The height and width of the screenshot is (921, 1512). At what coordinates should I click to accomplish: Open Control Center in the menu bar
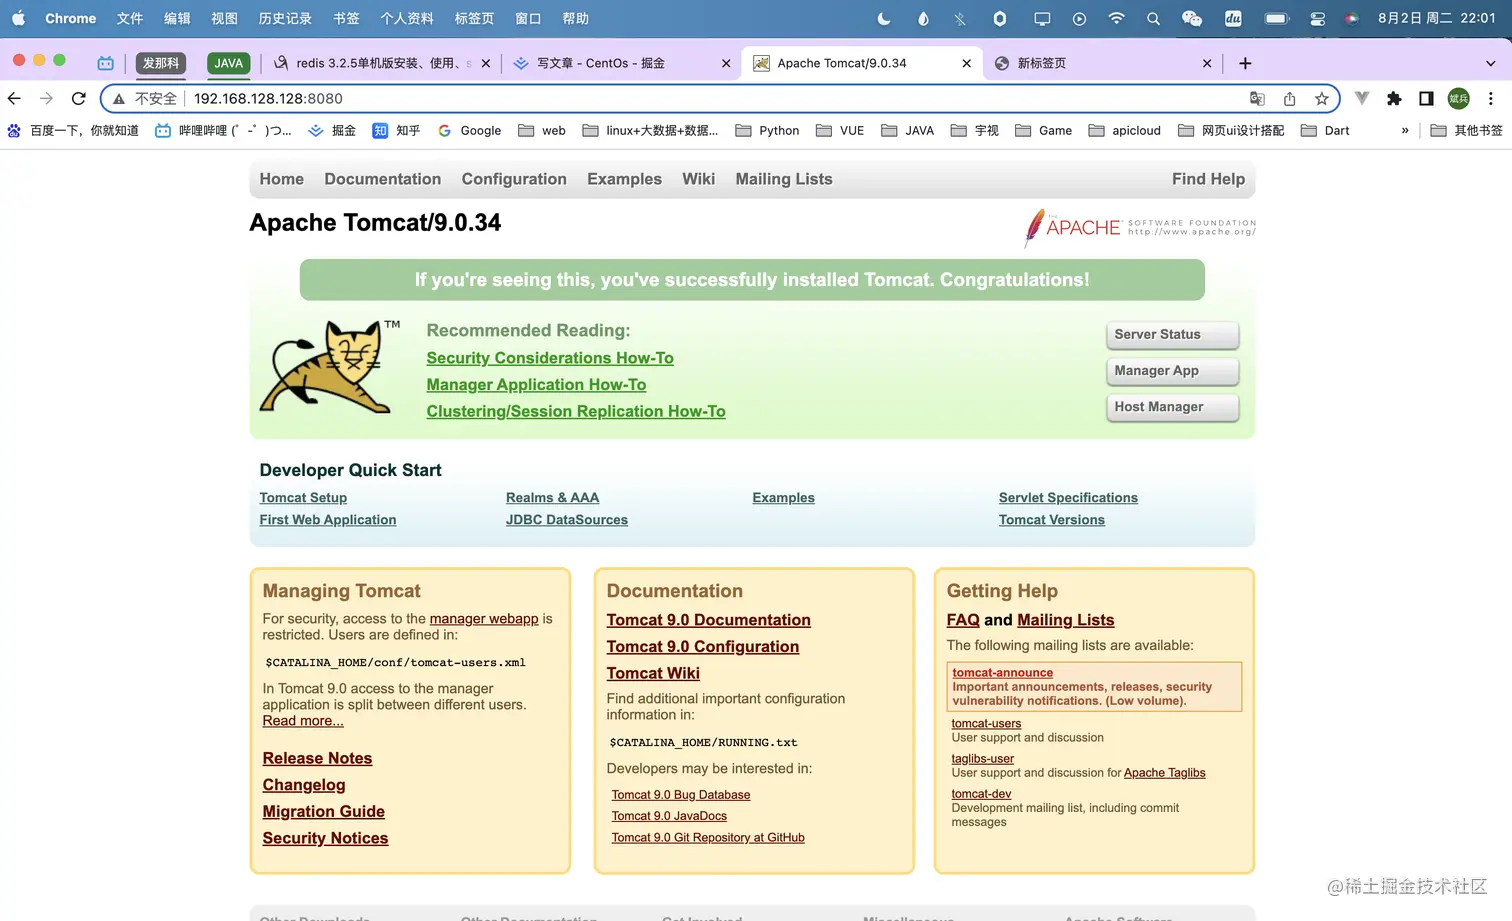[1318, 18]
